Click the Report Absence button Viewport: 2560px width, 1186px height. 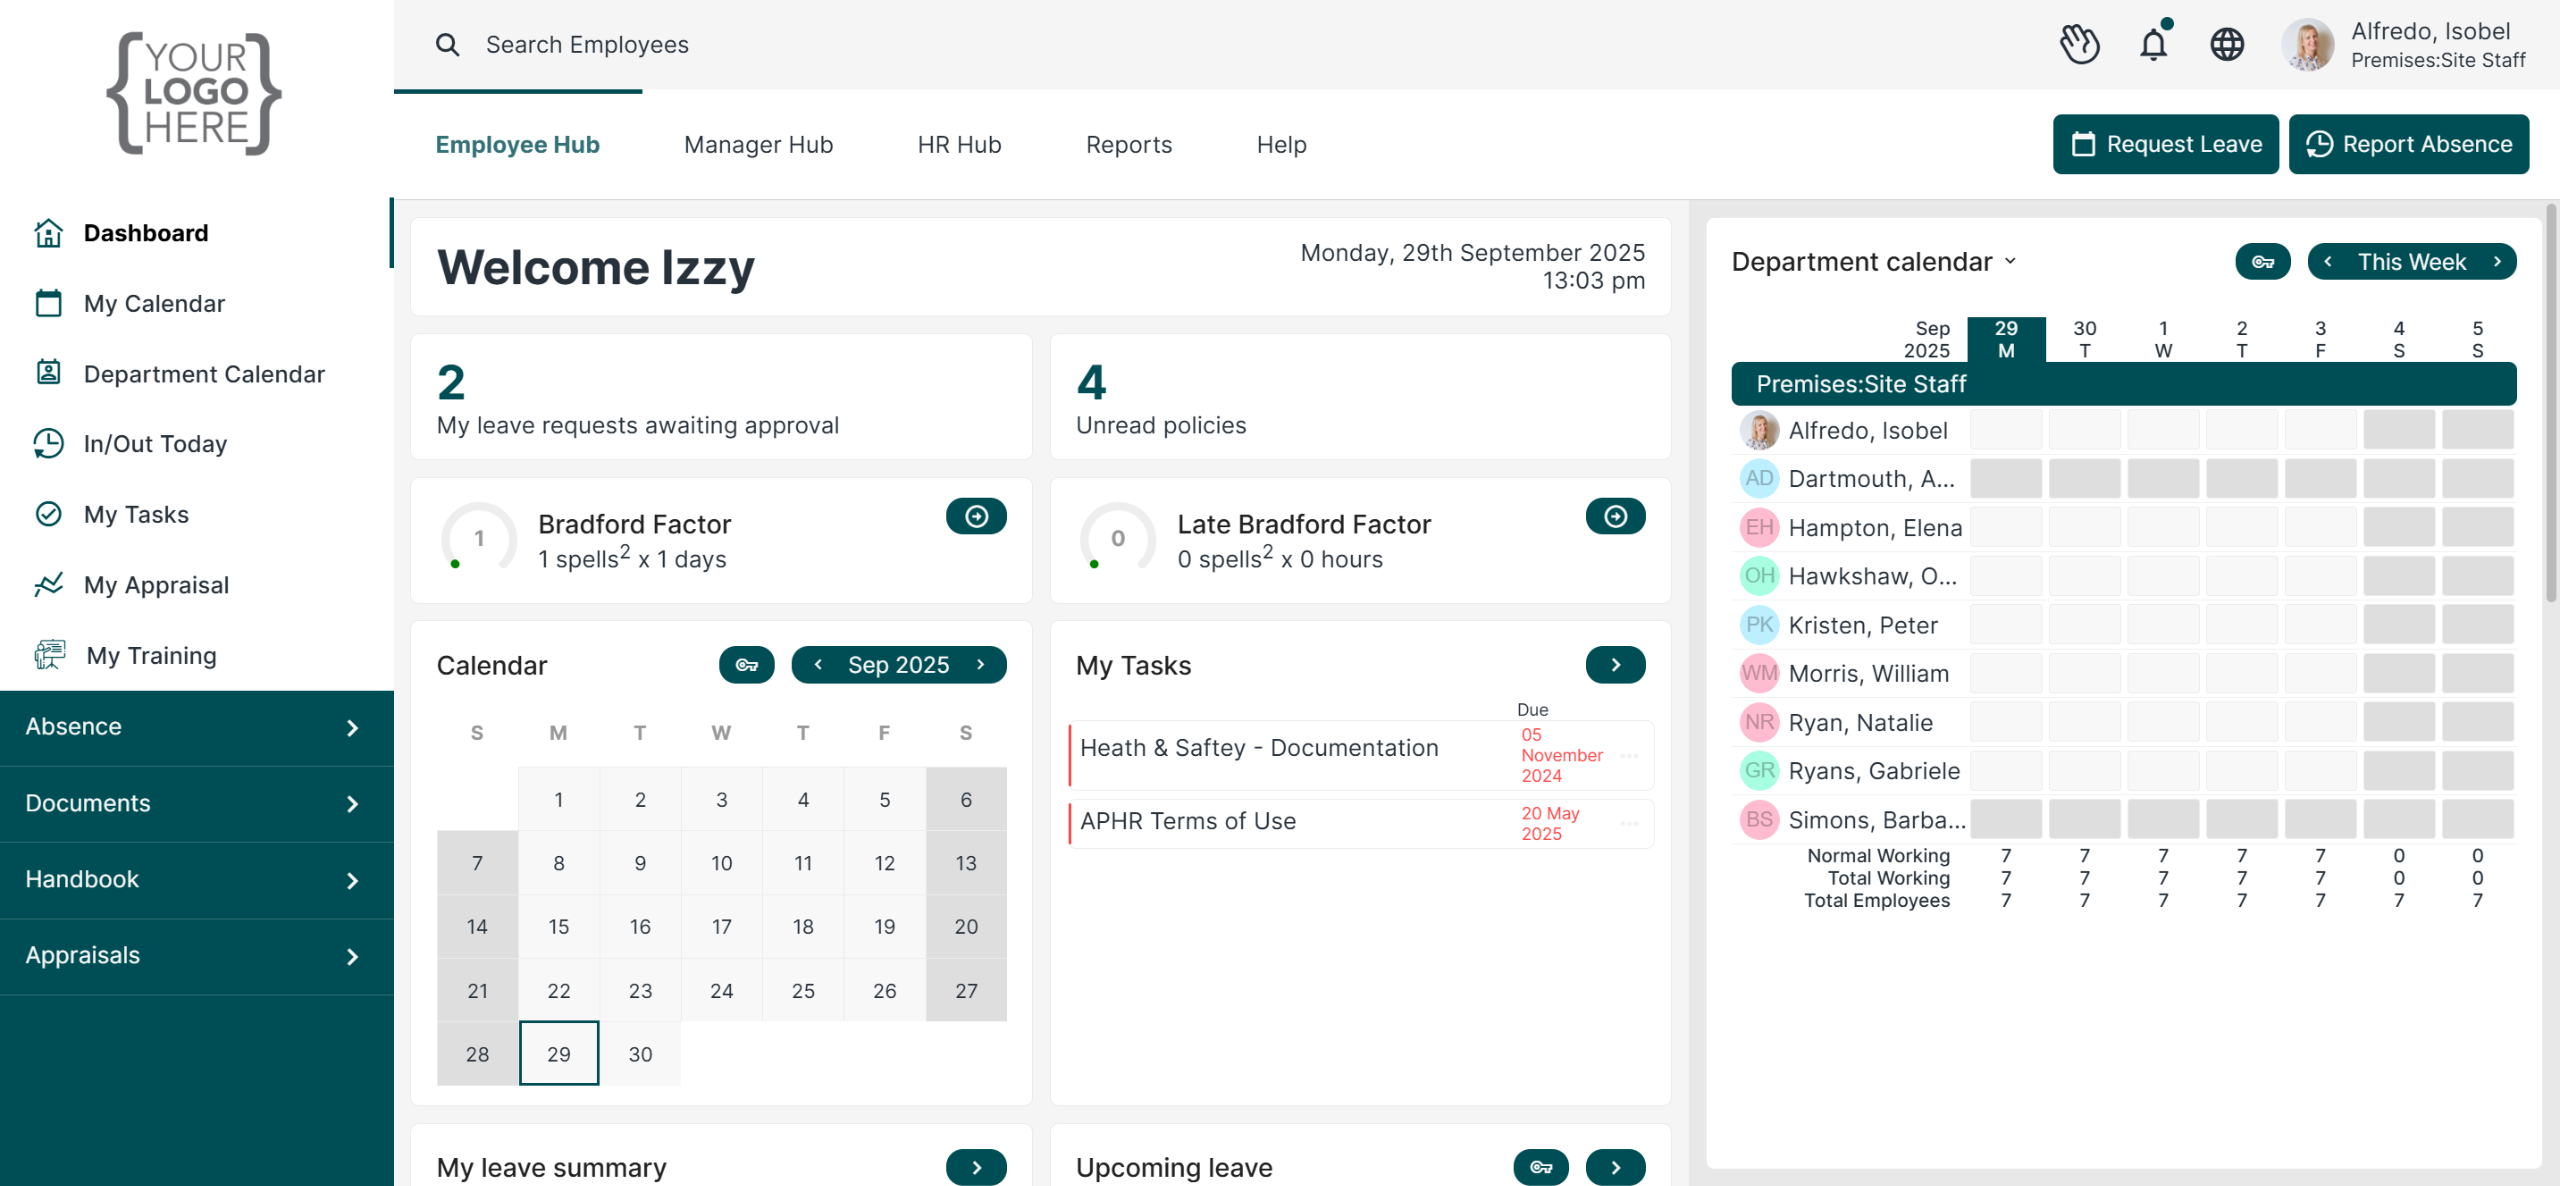[x=2408, y=144]
